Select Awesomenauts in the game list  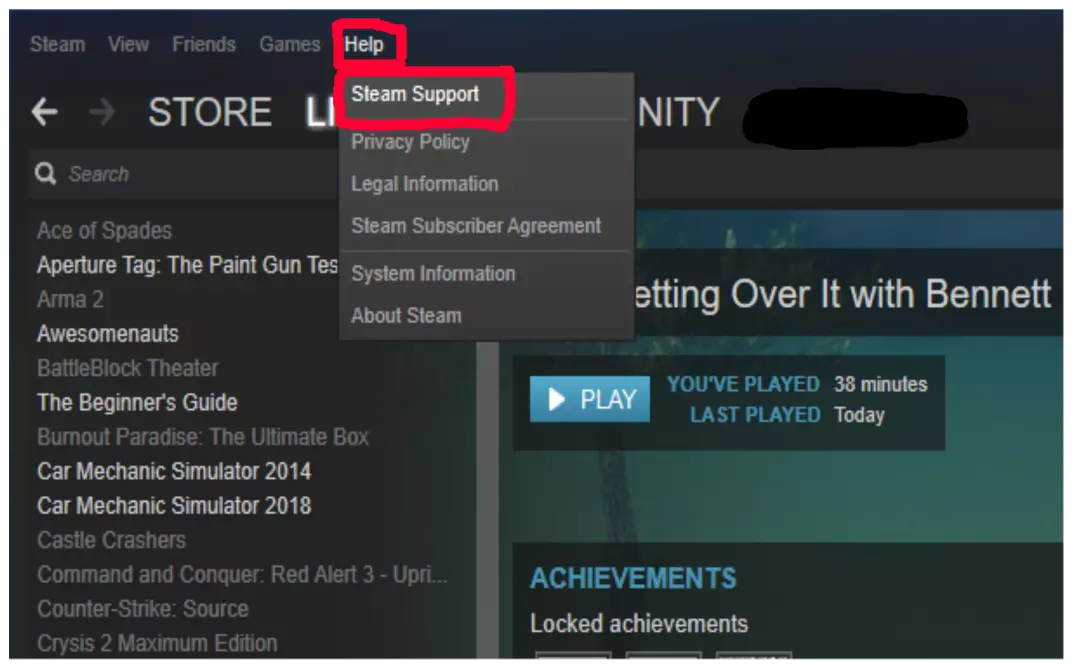coord(107,334)
